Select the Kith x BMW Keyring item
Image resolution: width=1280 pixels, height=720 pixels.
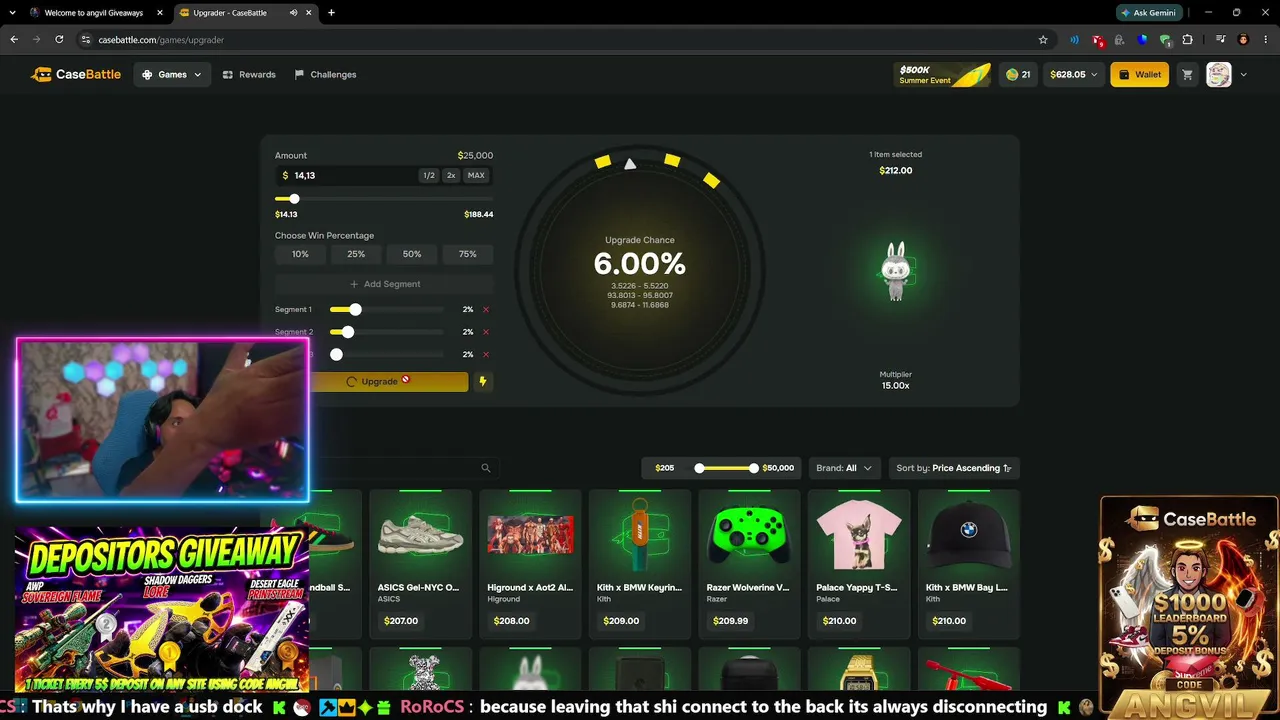(x=640, y=564)
